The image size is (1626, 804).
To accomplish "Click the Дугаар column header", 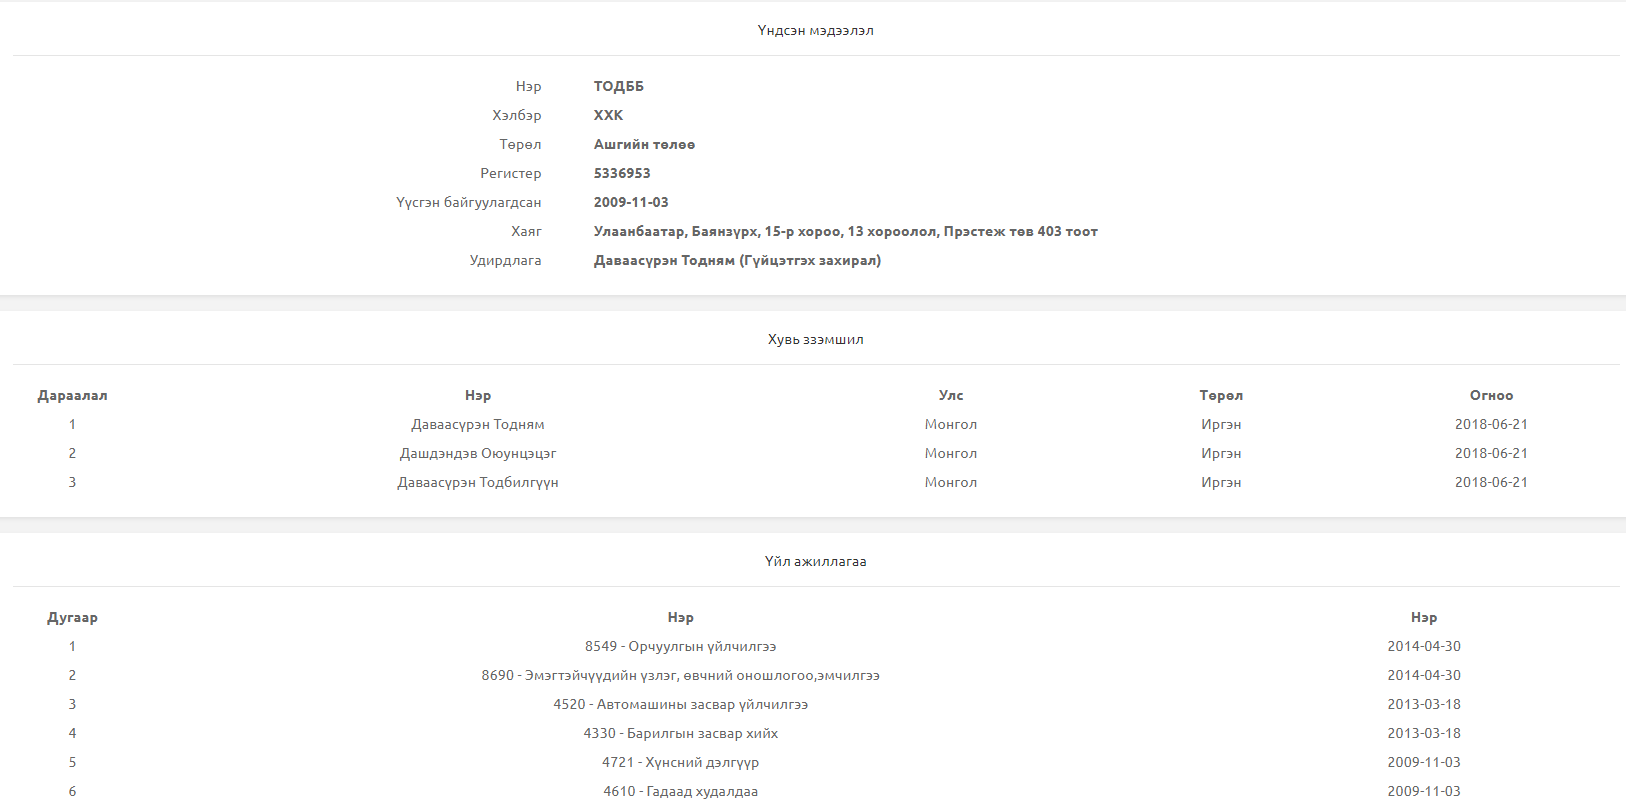I will 72,618.
